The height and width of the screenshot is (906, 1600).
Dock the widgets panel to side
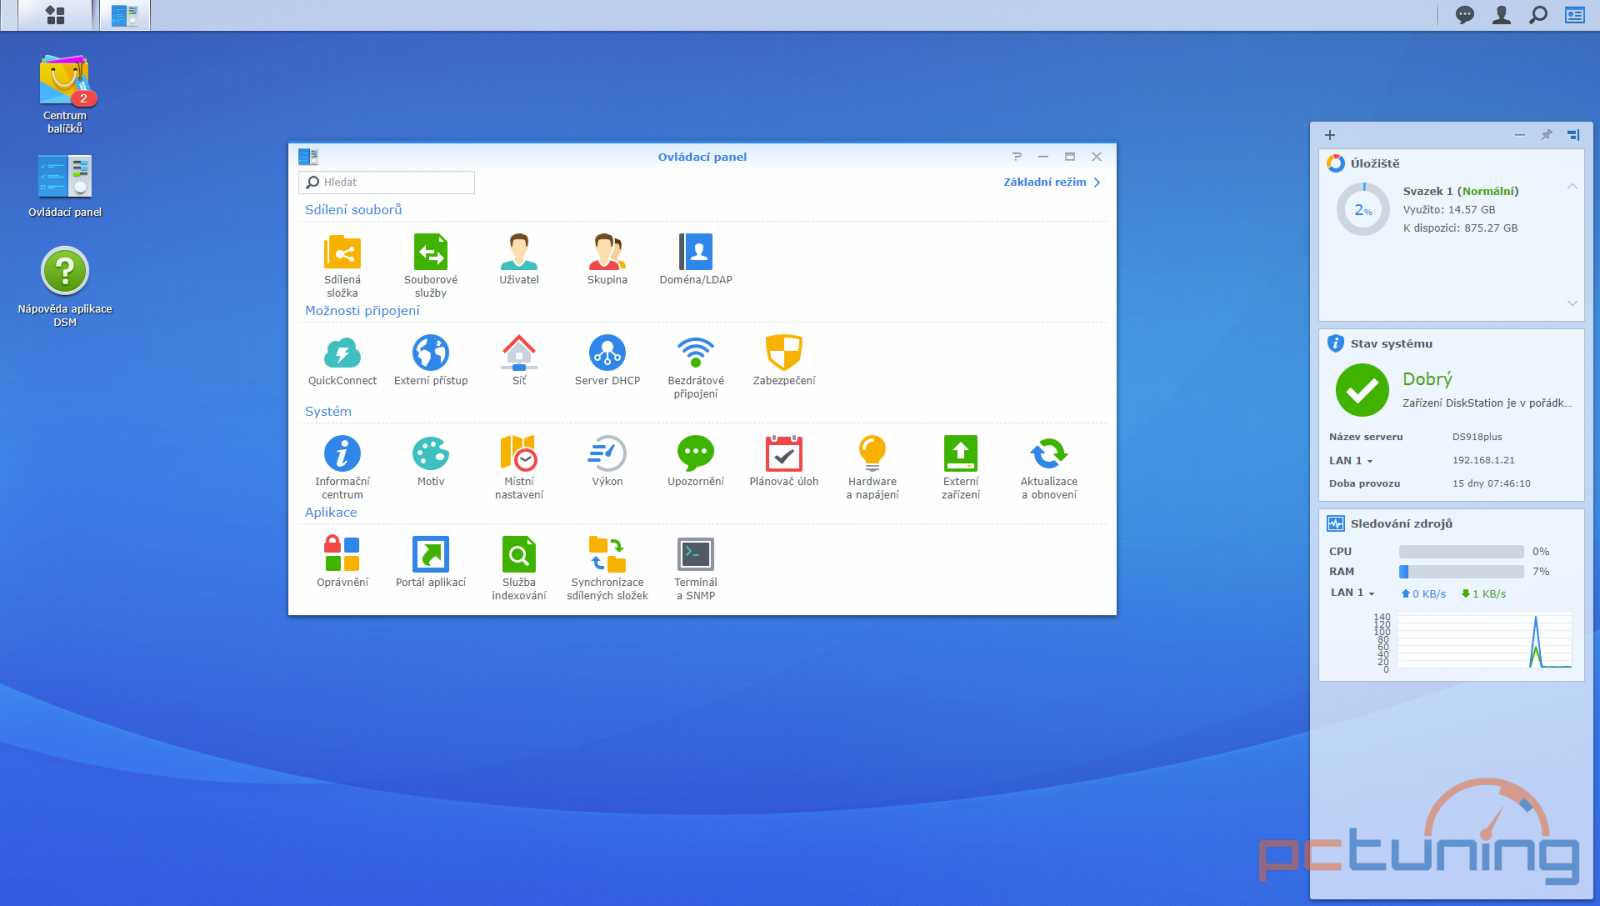[x=1573, y=135]
